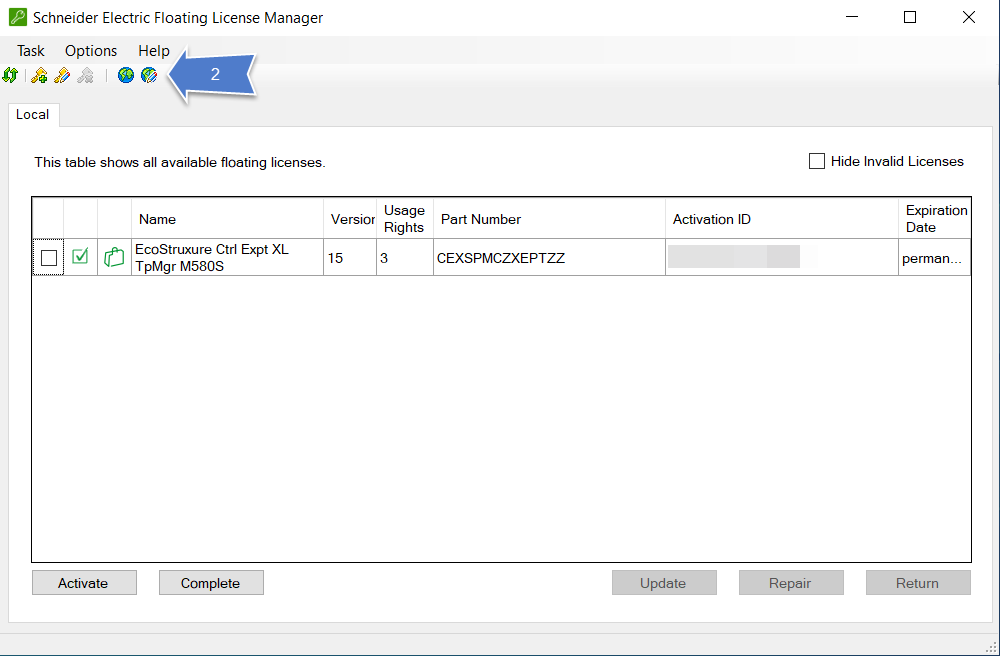Click the green briefcase icon in license row
The width and height of the screenshot is (1000, 656).
(114, 257)
